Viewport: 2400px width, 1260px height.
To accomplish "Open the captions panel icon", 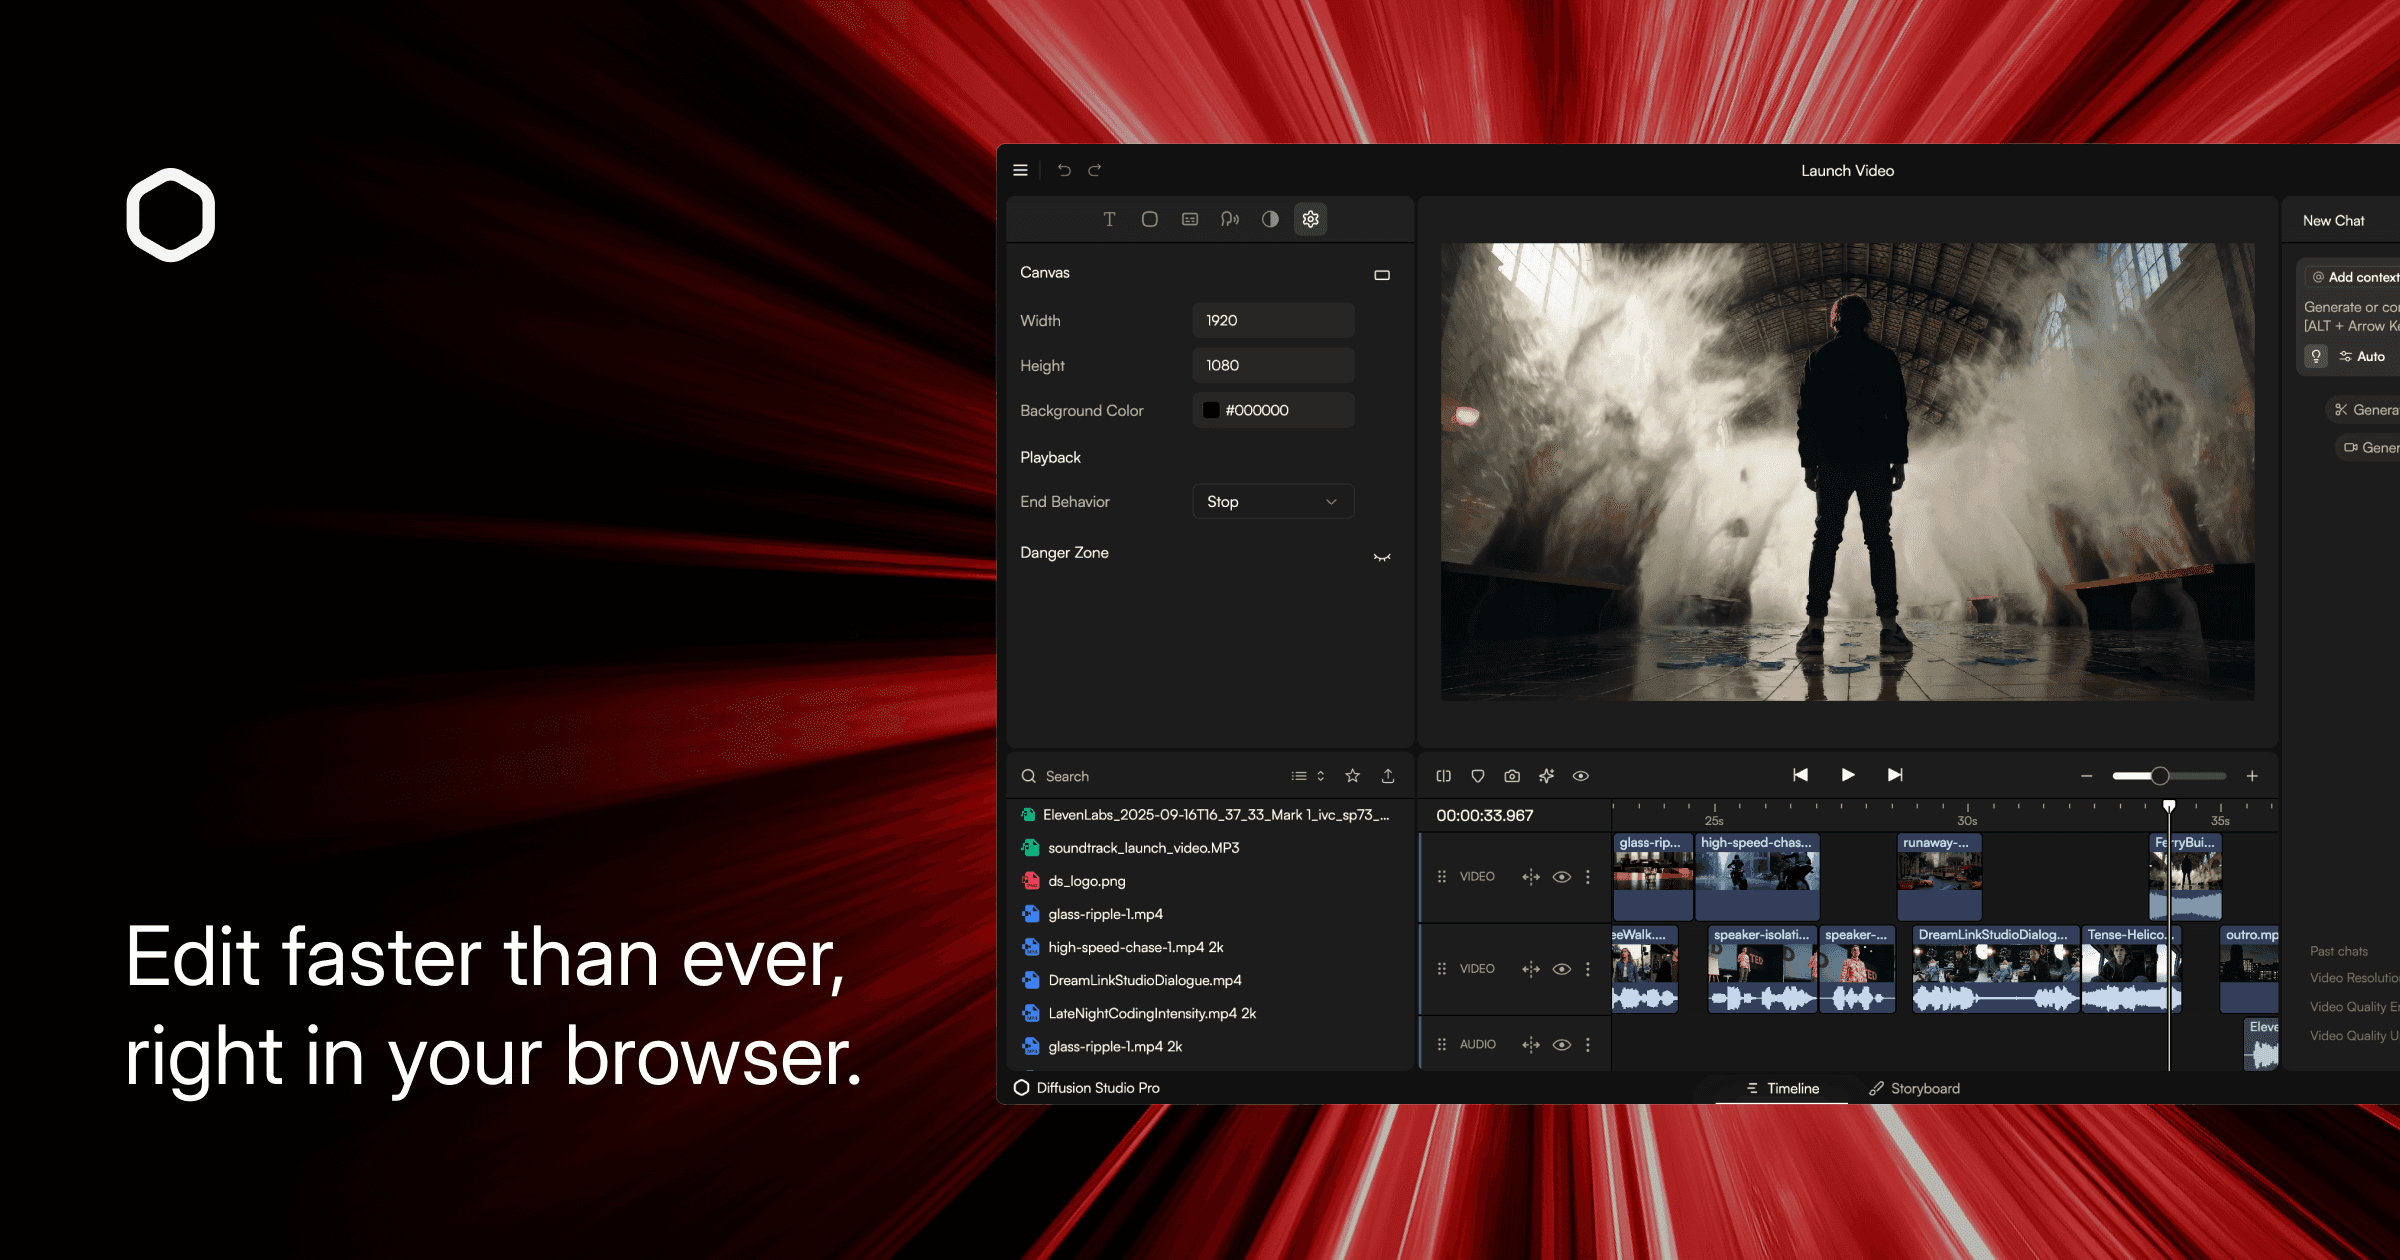I will 1190,219.
